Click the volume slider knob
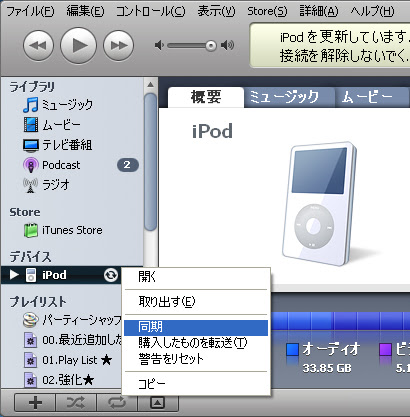Screen dimensions: 410x417 (211, 46)
